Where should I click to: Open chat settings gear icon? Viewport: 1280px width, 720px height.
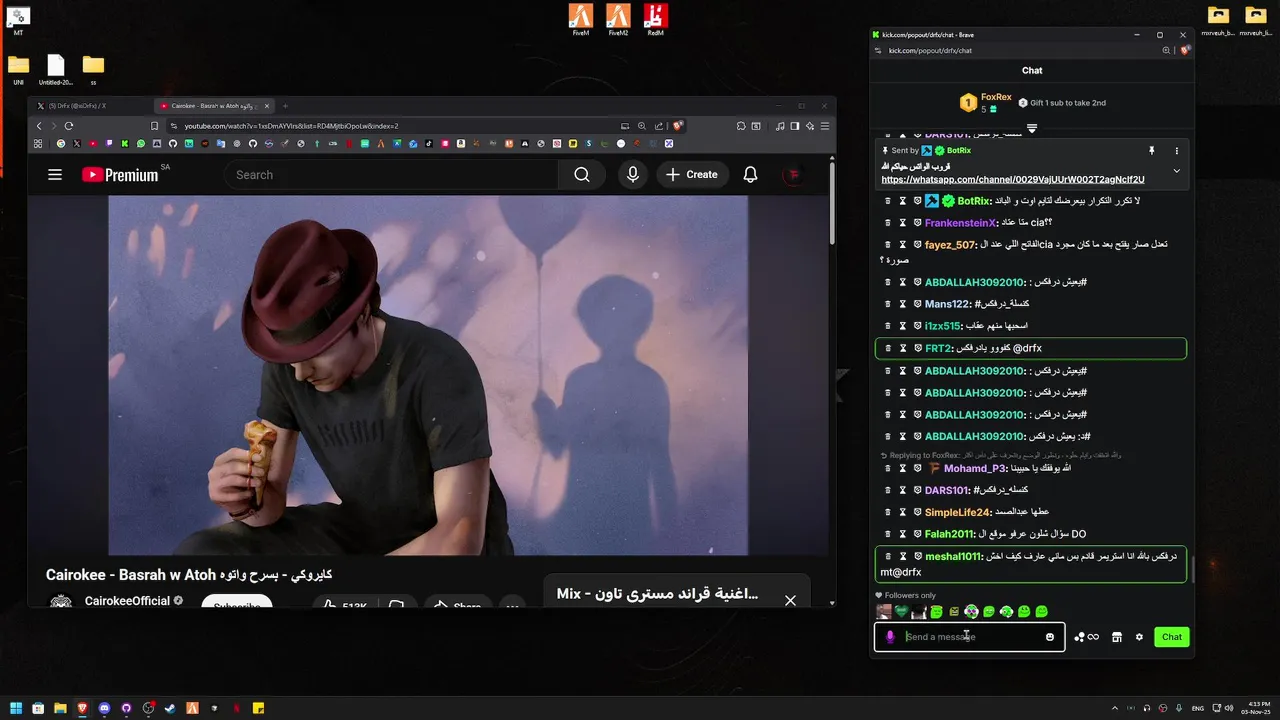click(x=1139, y=637)
